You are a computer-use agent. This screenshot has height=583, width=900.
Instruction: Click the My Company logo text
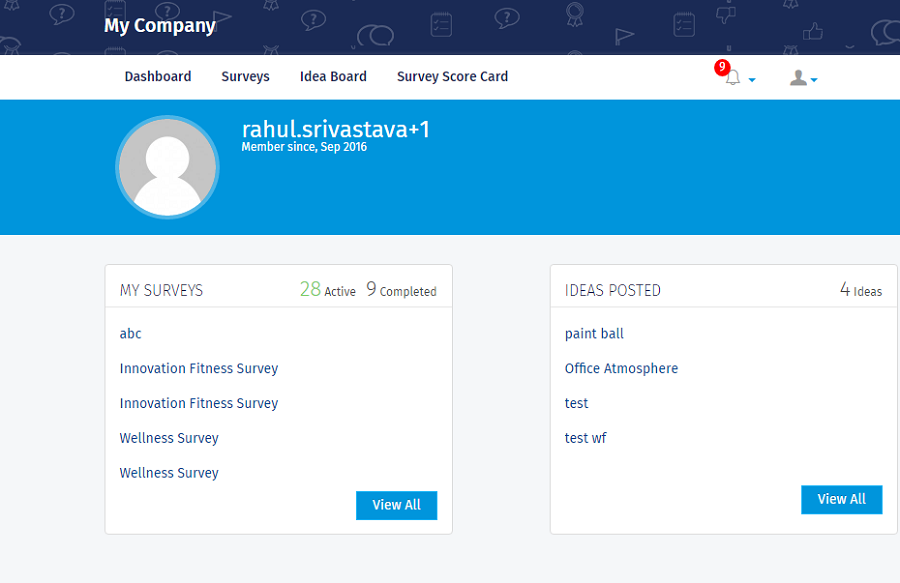tap(160, 26)
